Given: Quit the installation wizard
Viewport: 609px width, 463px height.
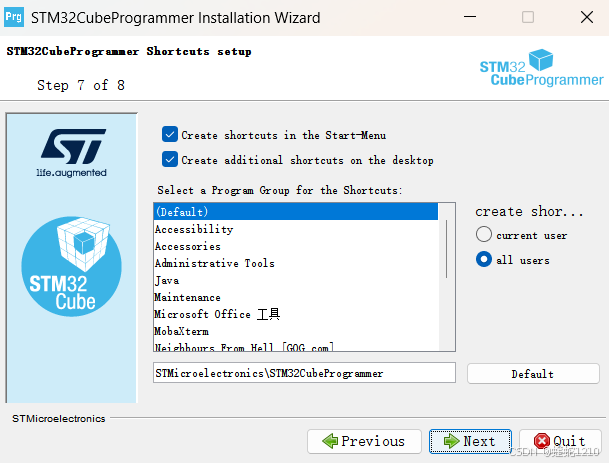Looking at the screenshot, I should pos(560,441).
